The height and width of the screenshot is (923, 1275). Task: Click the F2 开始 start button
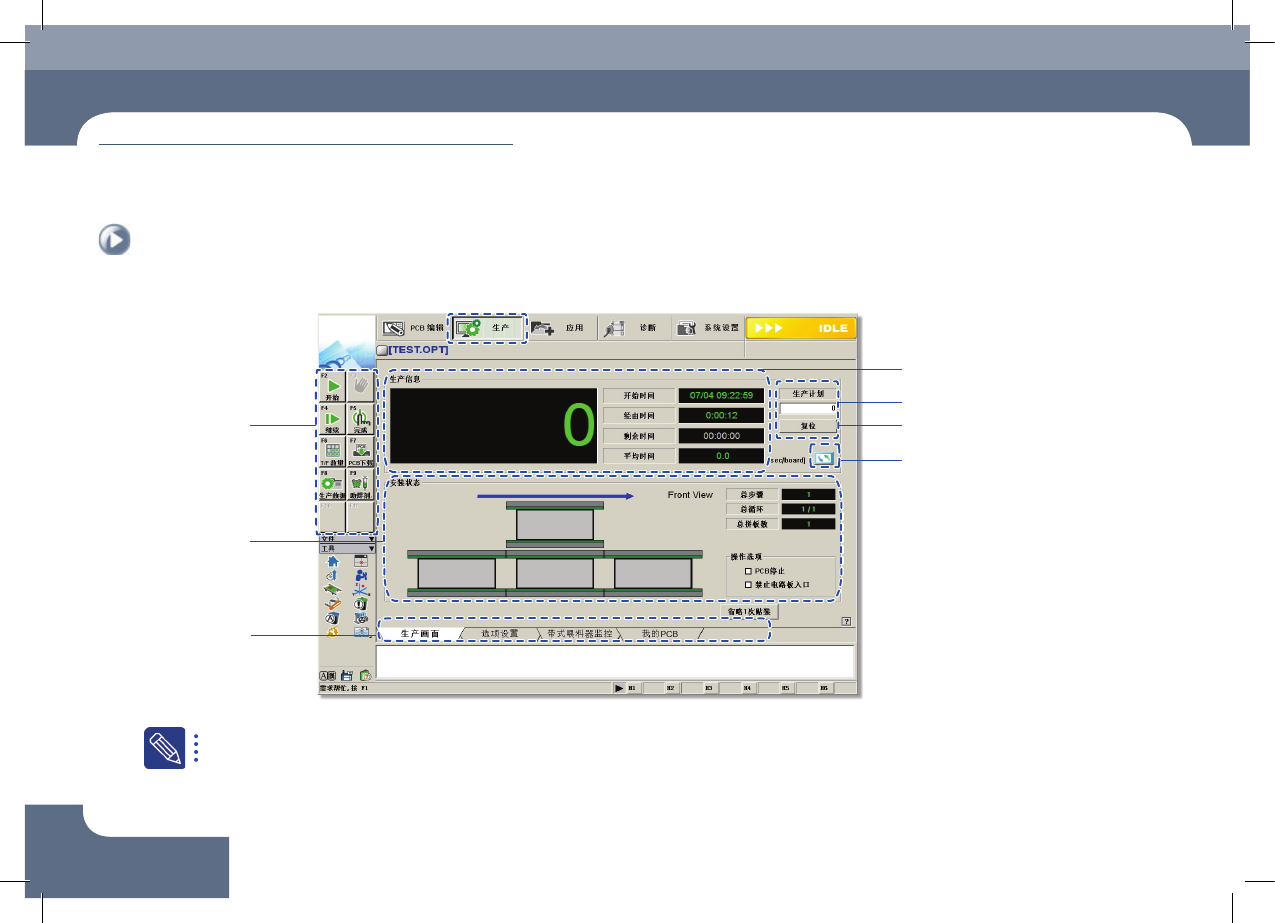coord(333,386)
